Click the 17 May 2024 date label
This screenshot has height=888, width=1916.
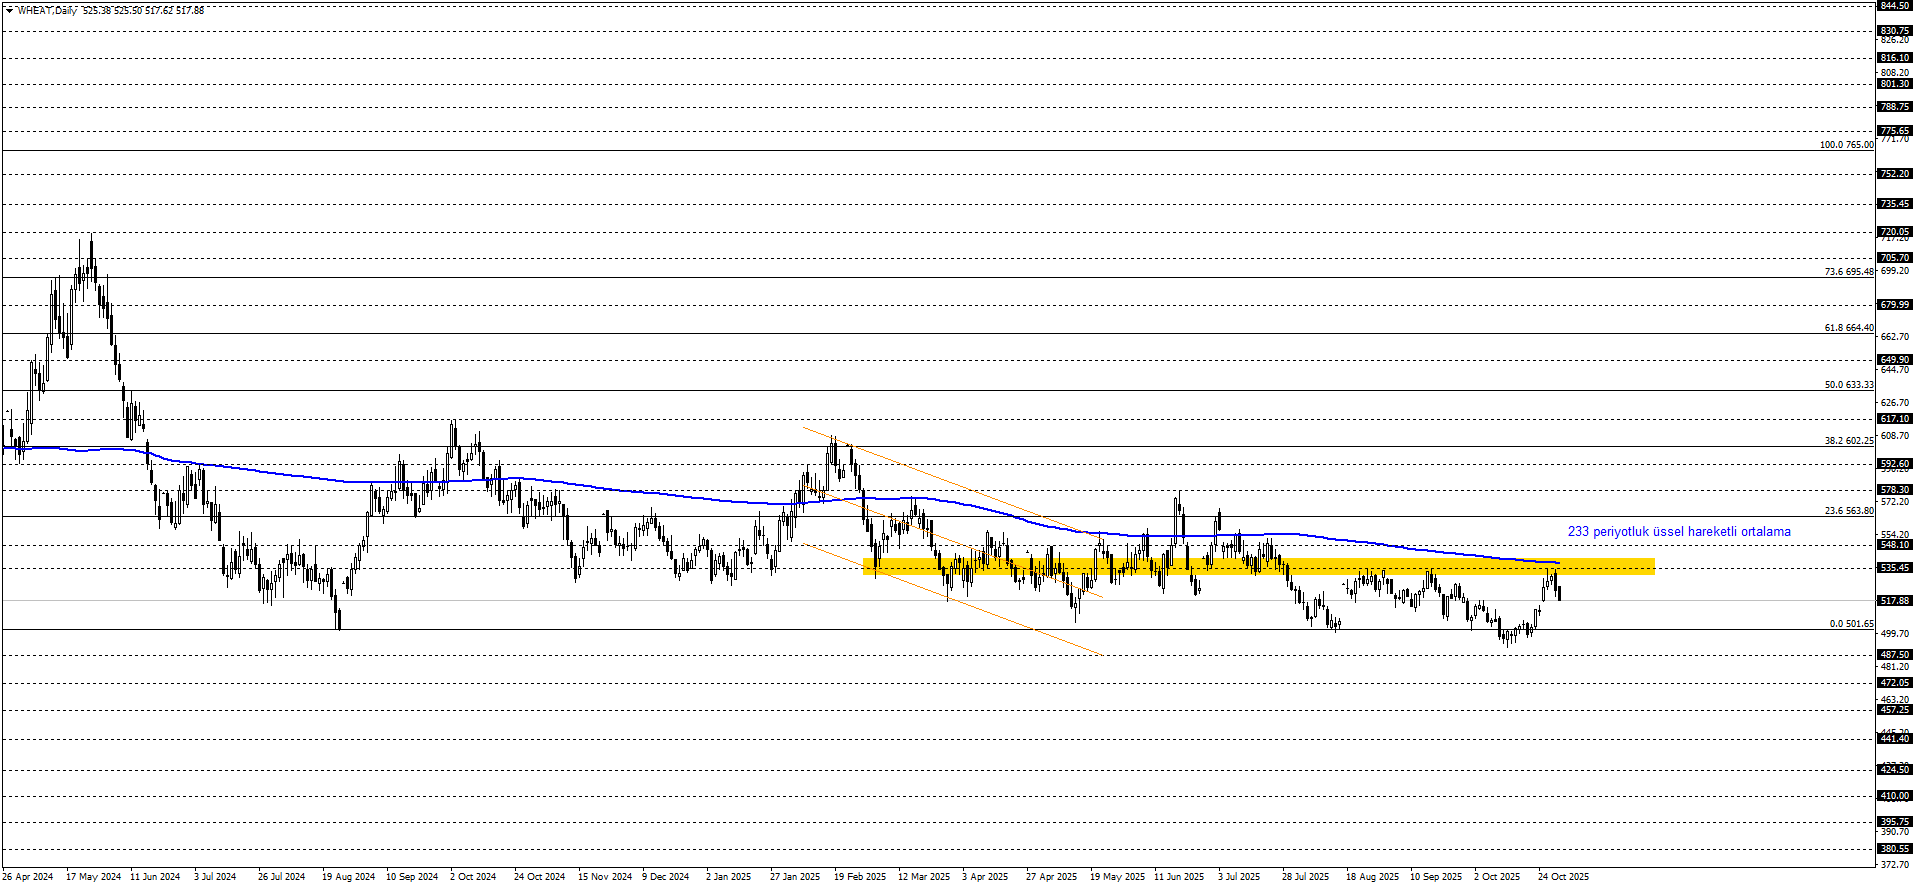(93, 877)
